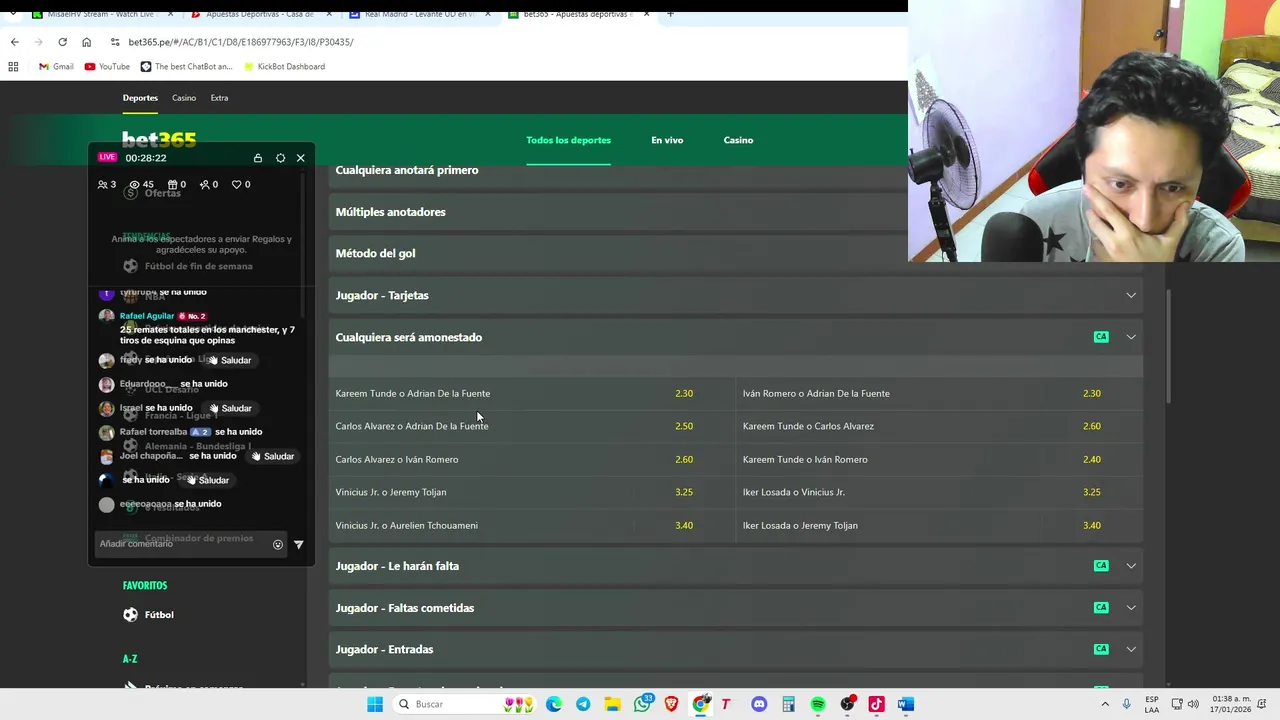Image resolution: width=1280 pixels, height=720 pixels.
Task: Click CA badge on Jugador - Le harán falta
Action: (1101, 566)
